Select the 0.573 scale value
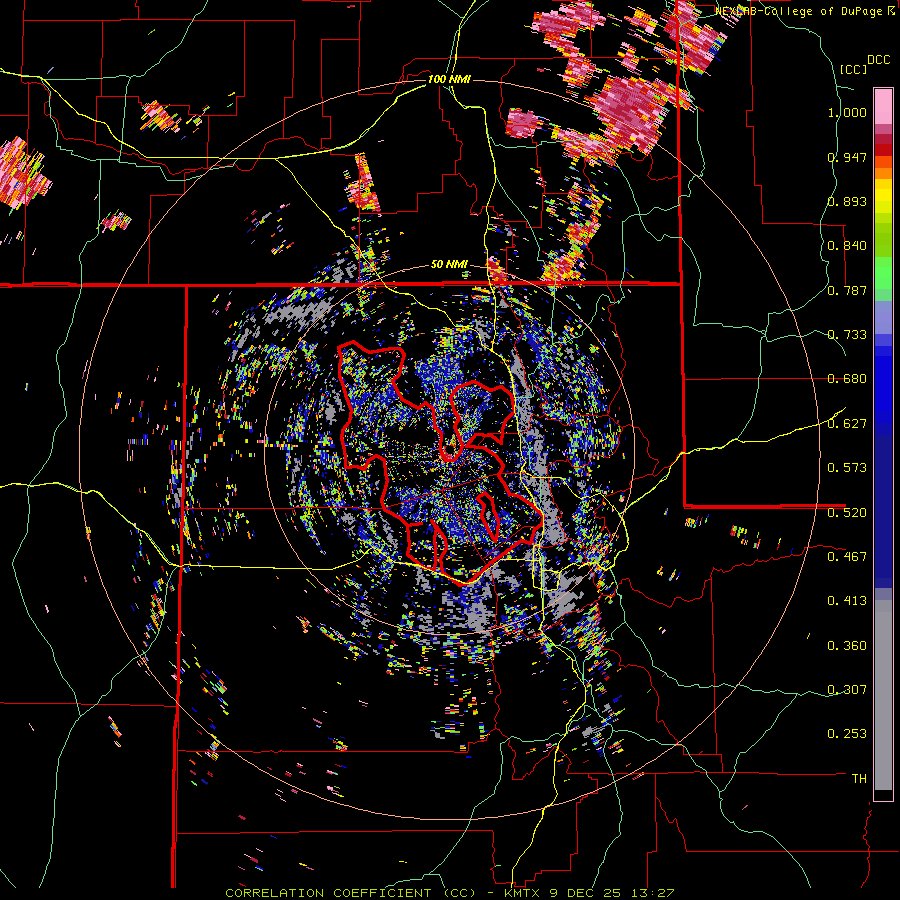 pyautogui.click(x=847, y=467)
